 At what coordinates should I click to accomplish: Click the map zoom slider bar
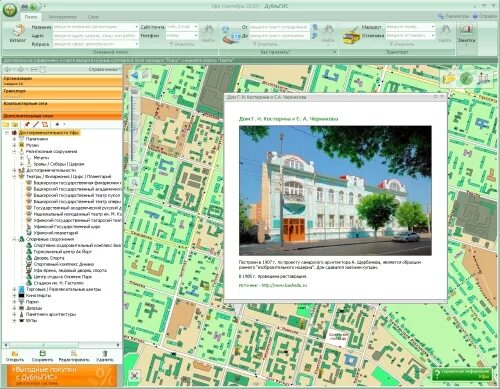pyautogui.click(x=134, y=128)
